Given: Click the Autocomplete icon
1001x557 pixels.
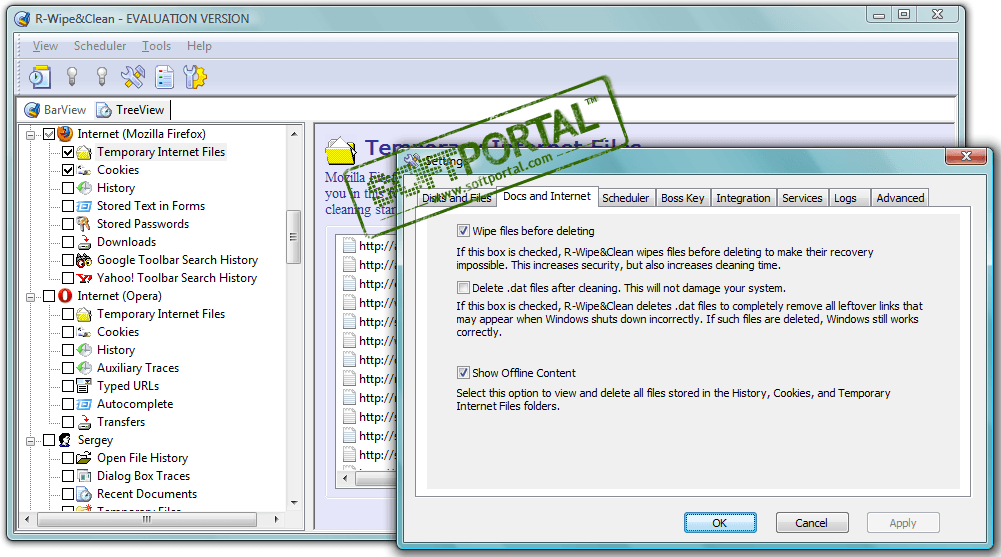Looking at the screenshot, I should point(84,405).
